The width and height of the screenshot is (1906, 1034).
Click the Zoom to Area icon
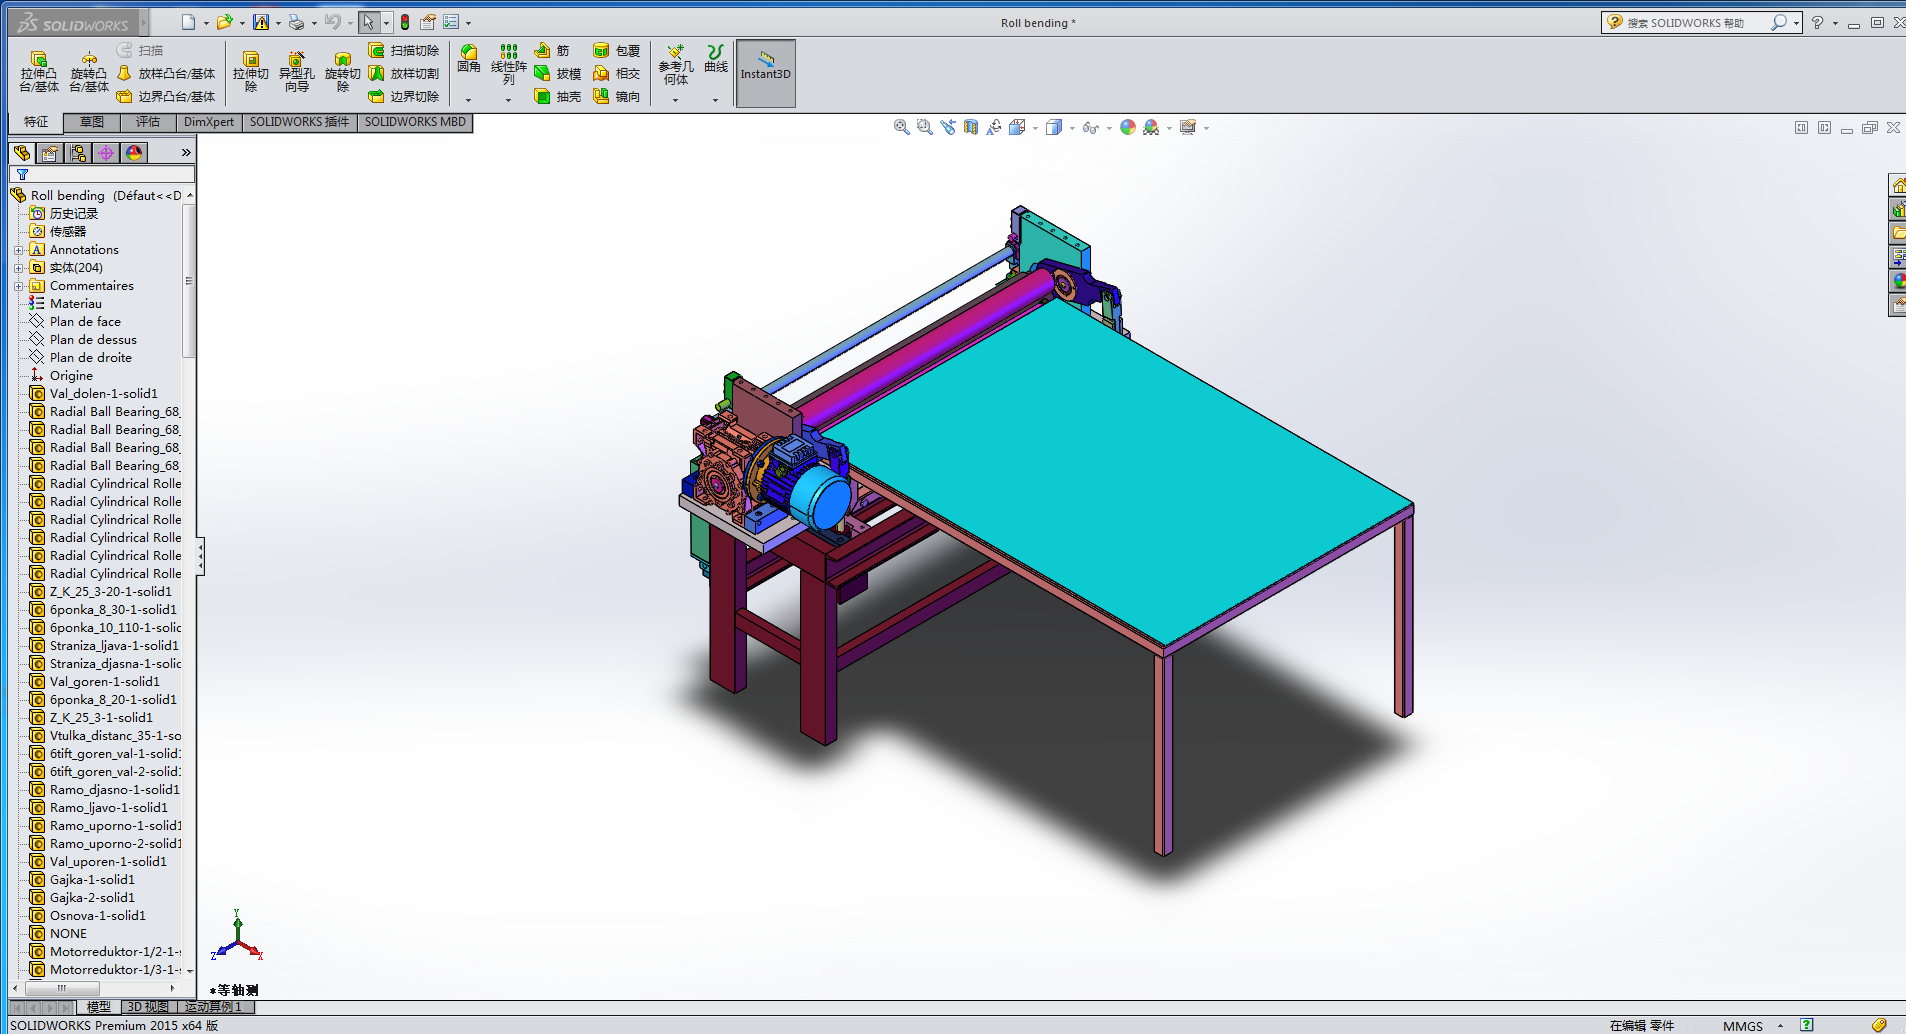coord(924,127)
